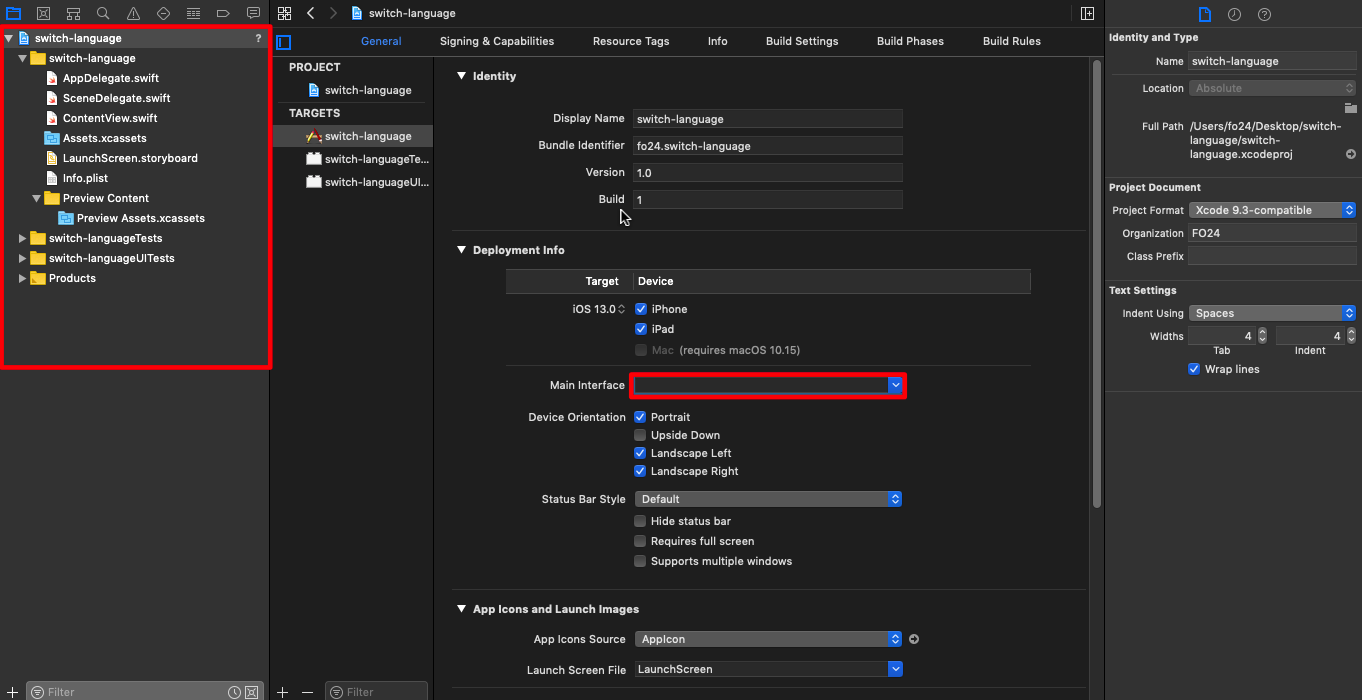Collapse the Deployment Info section
1362x700 pixels.
click(x=461, y=250)
